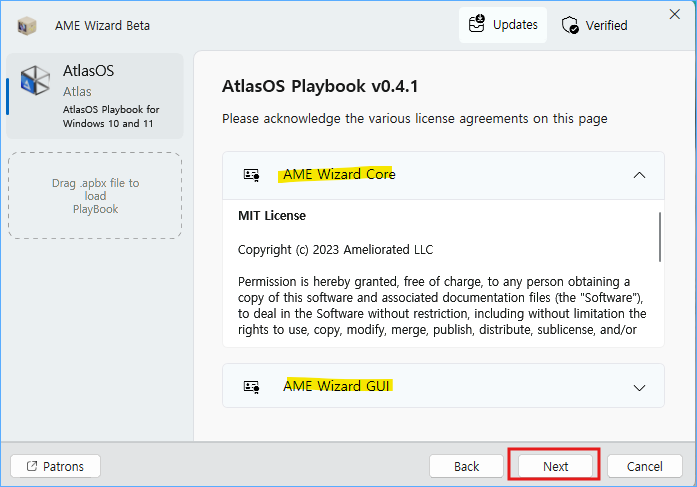Click the 'AtlasOS Playbook v0.4.1' title
This screenshot has height=487, width=697.
(320, 86)
